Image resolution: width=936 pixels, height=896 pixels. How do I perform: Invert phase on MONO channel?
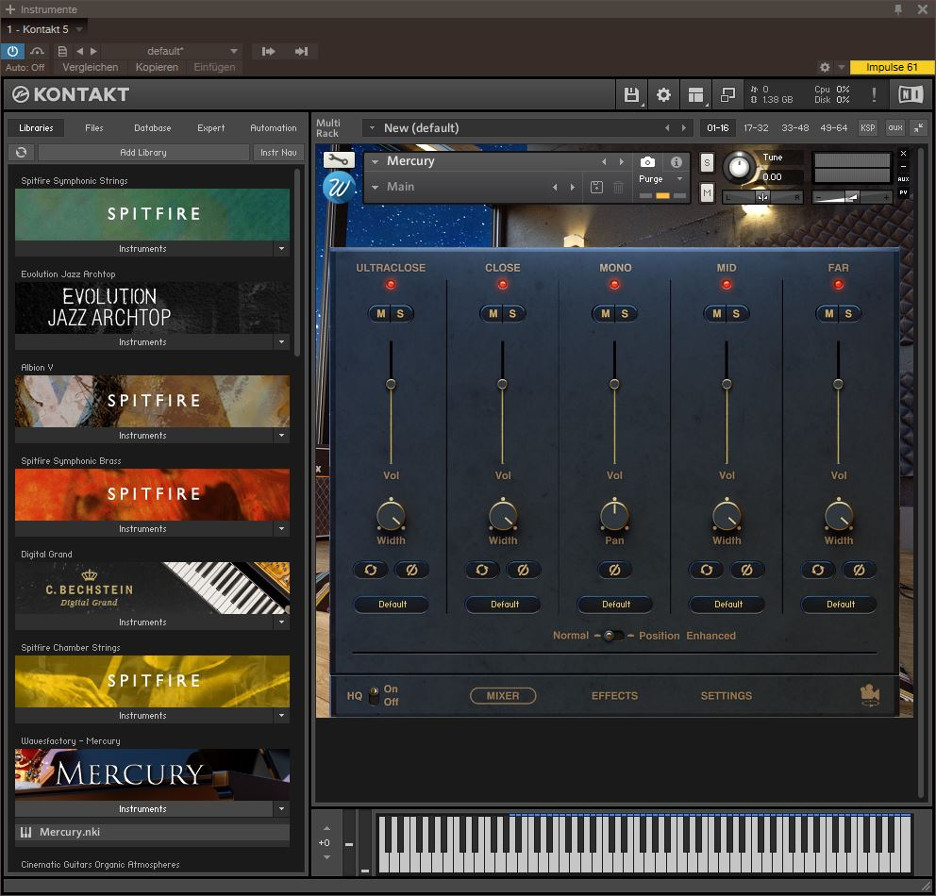614,570
